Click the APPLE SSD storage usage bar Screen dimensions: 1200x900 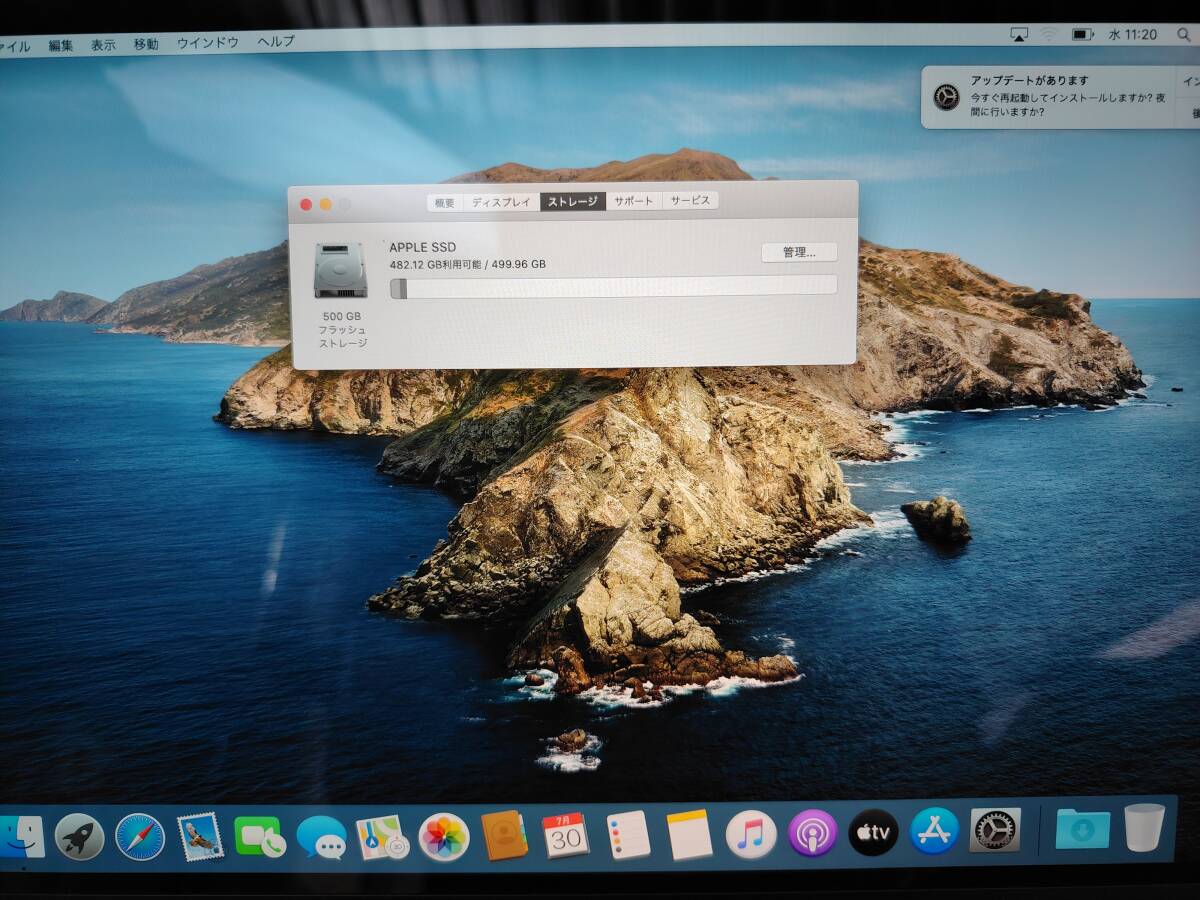(x=613, y=287)
